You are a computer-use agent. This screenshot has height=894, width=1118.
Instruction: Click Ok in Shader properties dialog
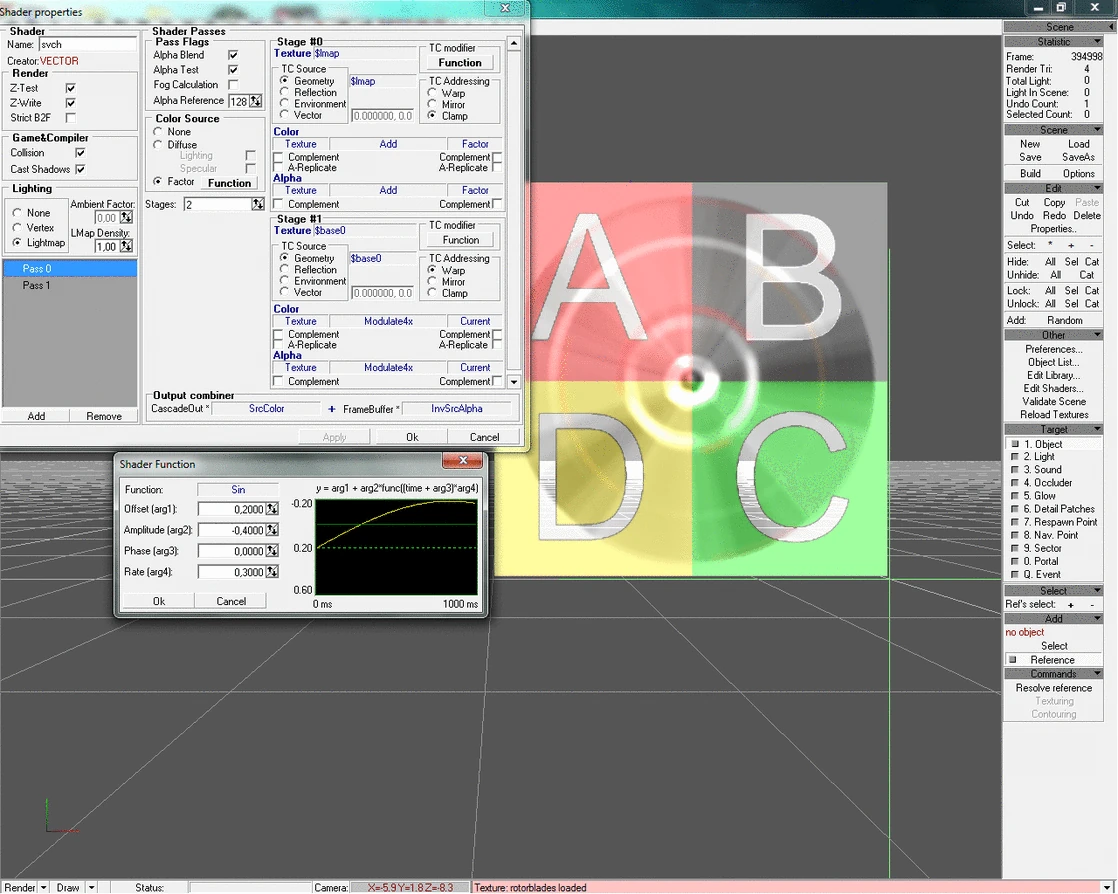coord(412,437)
